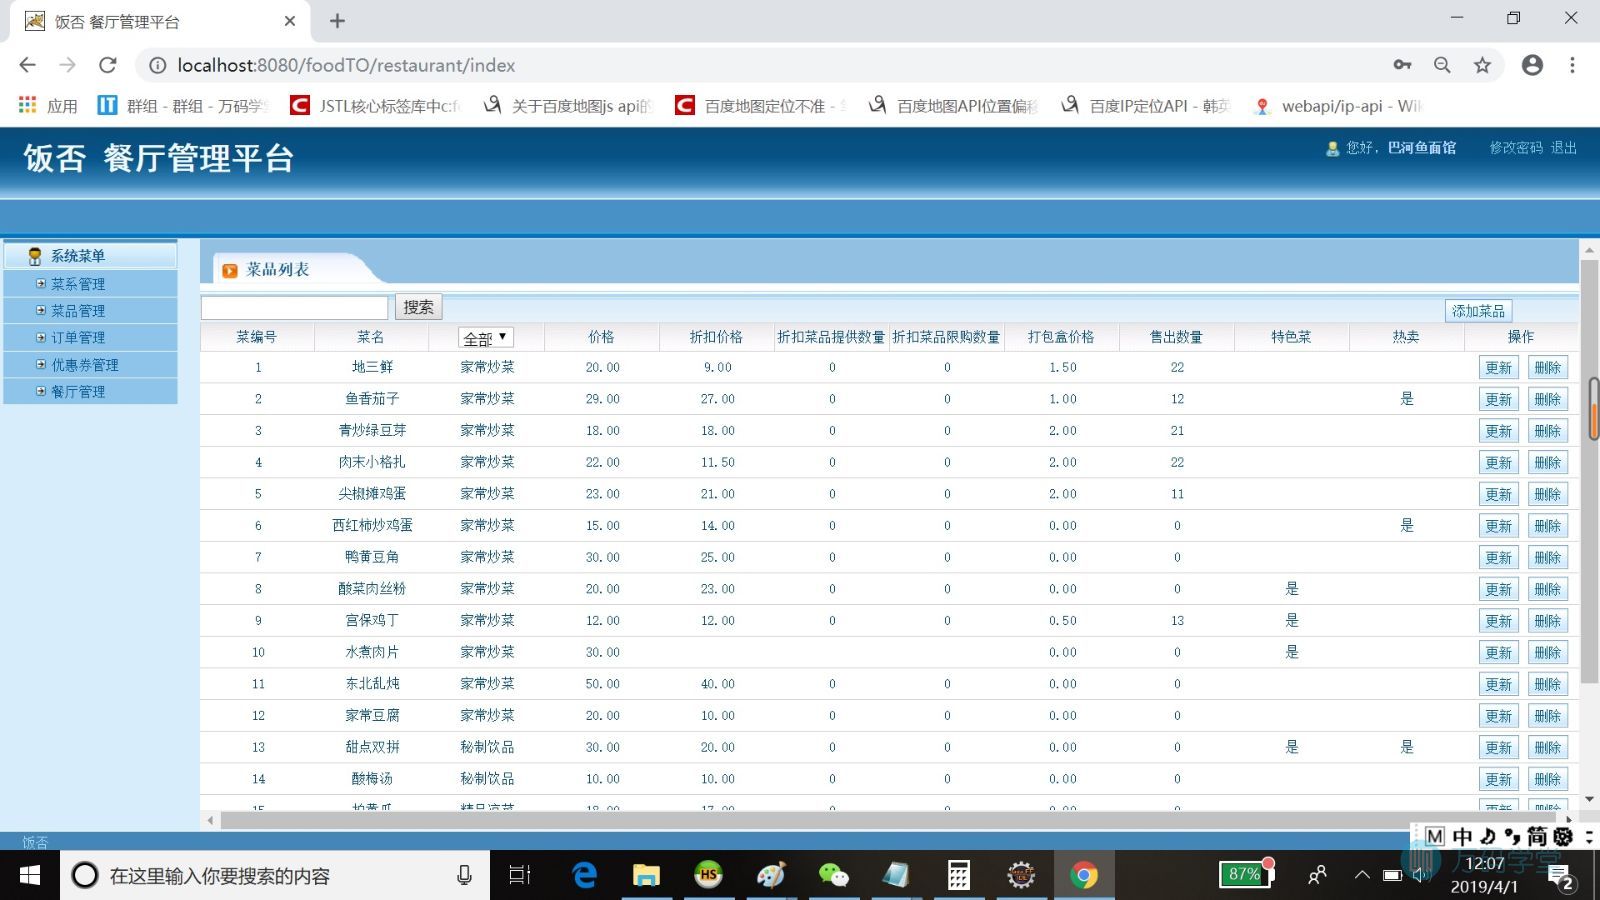Click the saved password key icon
1600x900 pixels.
pyautogui.click(x=1402, y=65)
